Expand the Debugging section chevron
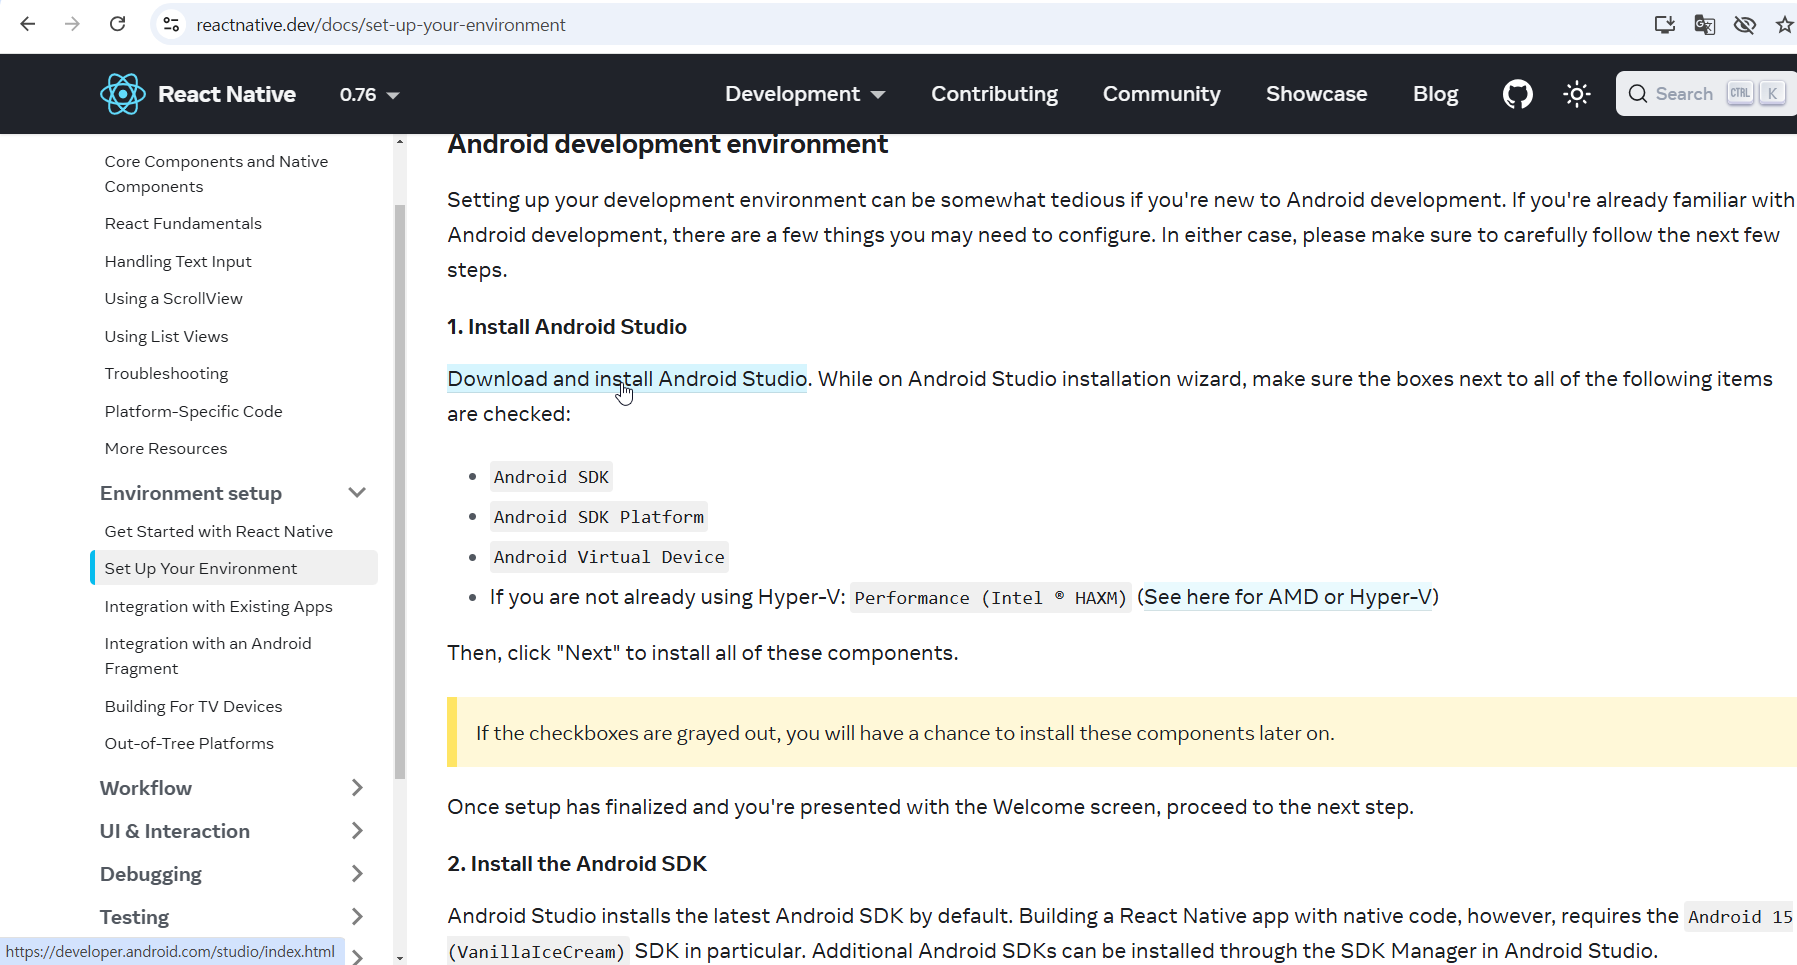Viewport: 1797px width, 965px height. (x=357, y=874)
